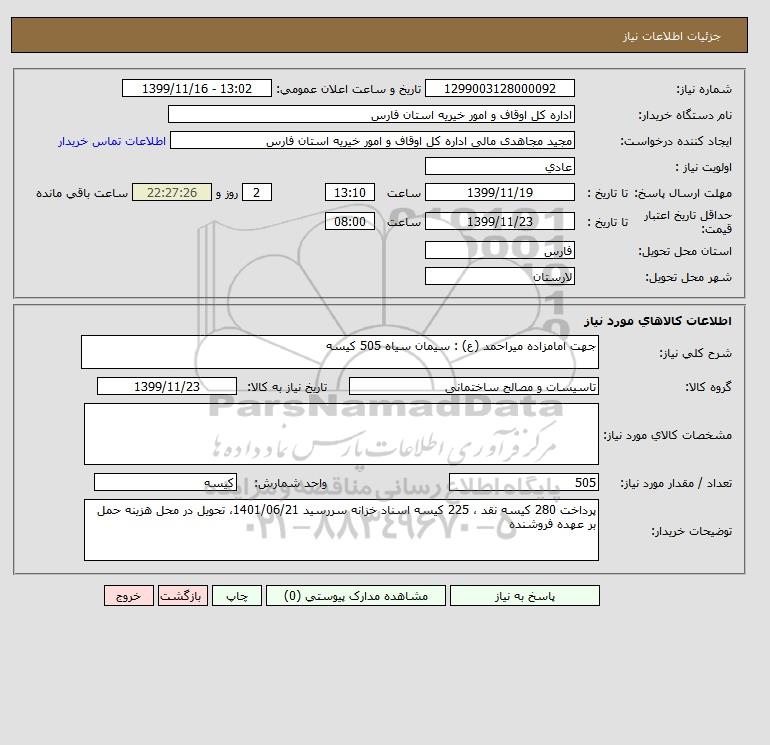Click the تعداد / مقدار مورد نیاز label
The height and width of the screenshot is (745, 770).
click(676, 483)
